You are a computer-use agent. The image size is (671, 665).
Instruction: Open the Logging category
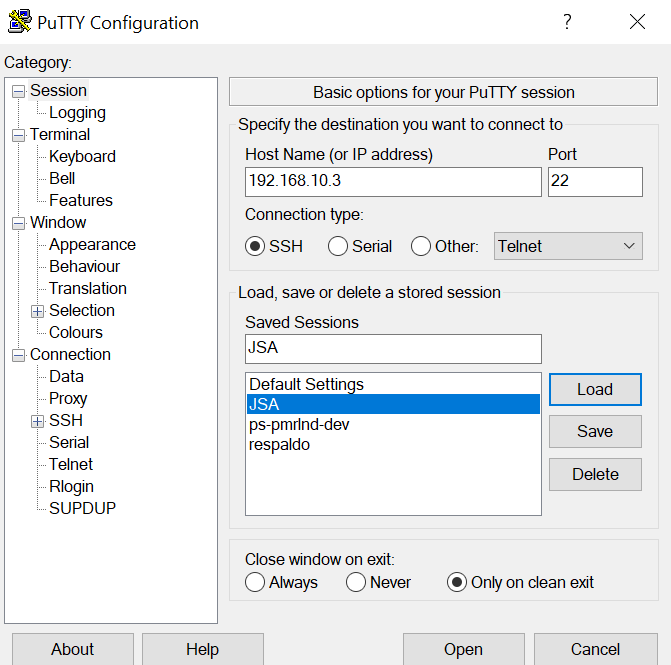[x=77, y=113]
